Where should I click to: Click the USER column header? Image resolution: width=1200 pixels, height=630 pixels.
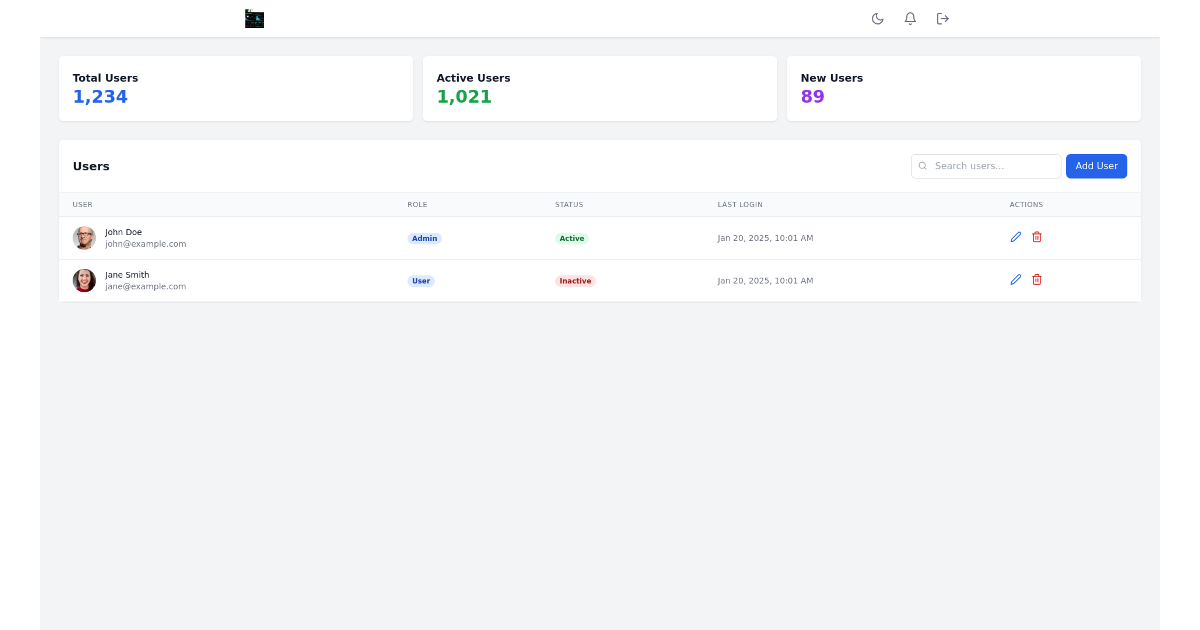pyautogui.click(x=82, y=204)
